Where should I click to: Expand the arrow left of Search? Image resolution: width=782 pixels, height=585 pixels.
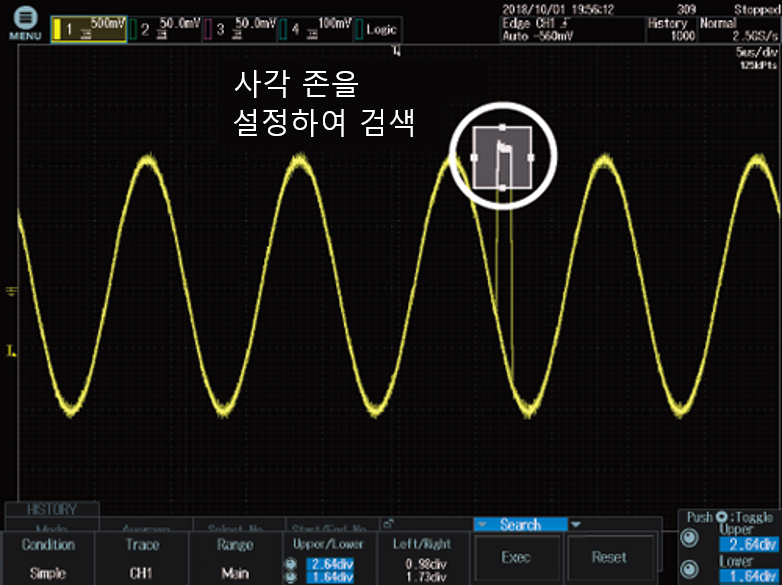pos(481,525)
